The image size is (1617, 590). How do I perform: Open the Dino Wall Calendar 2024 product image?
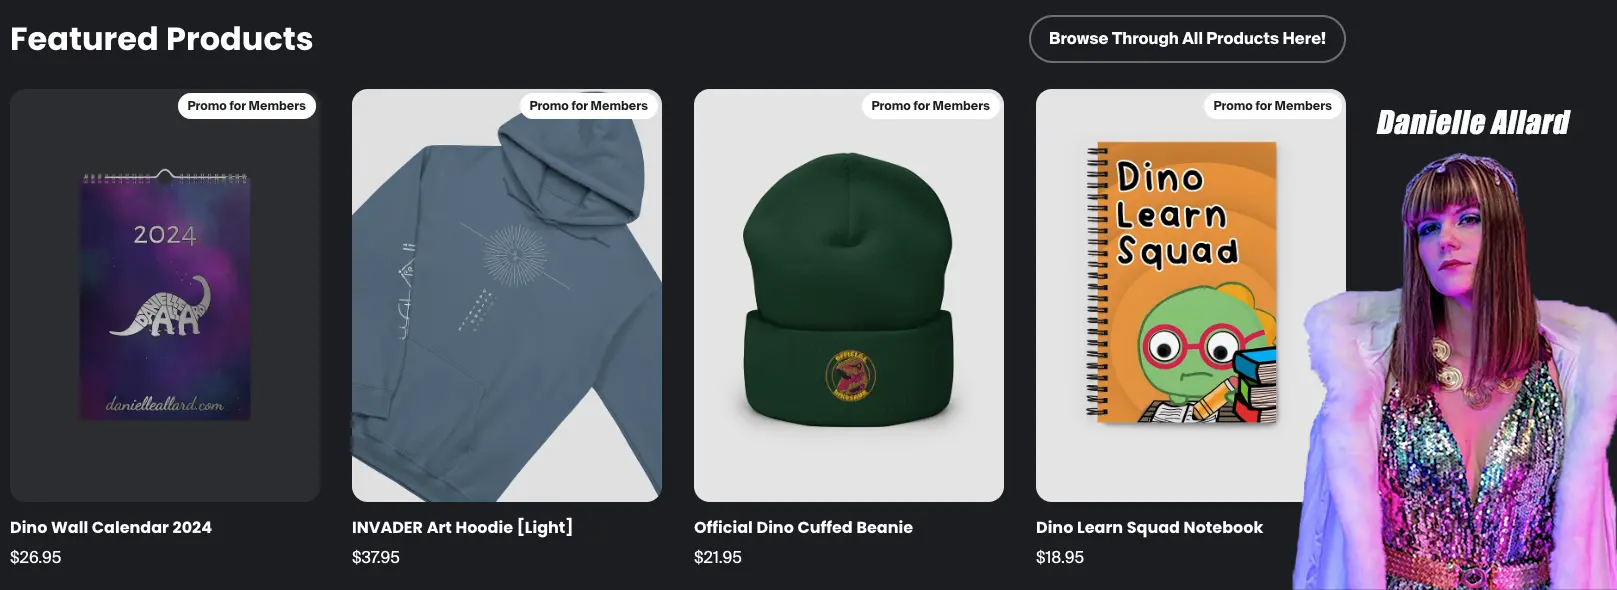(164, 295)
